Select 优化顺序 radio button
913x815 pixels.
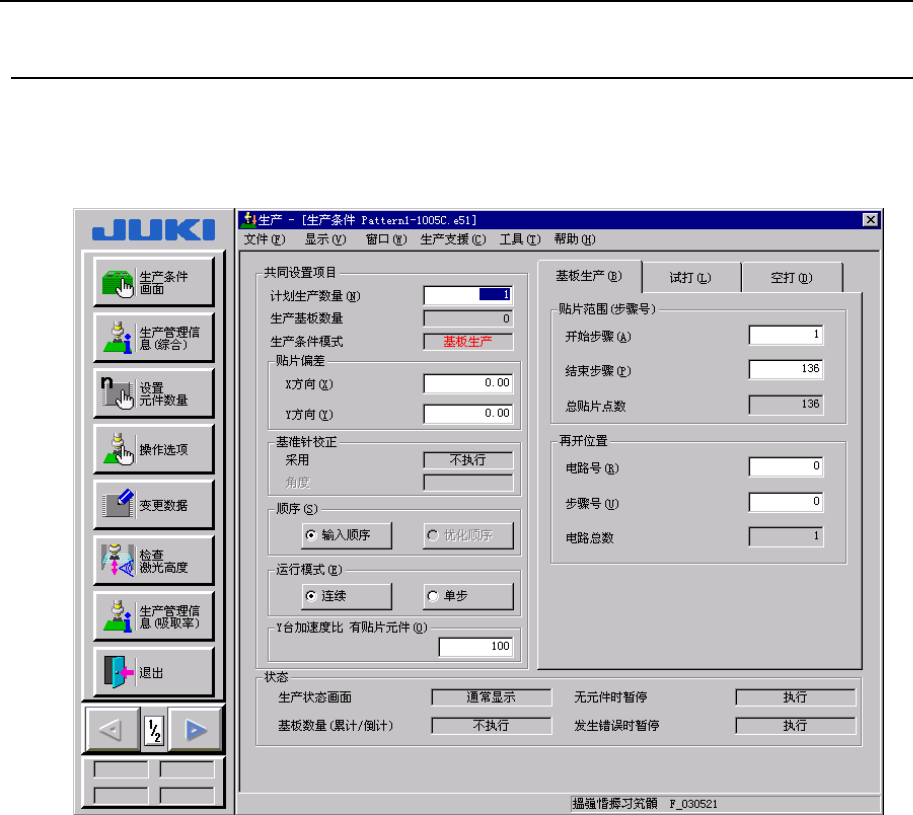pyautogui.click(x=468, y=535)
